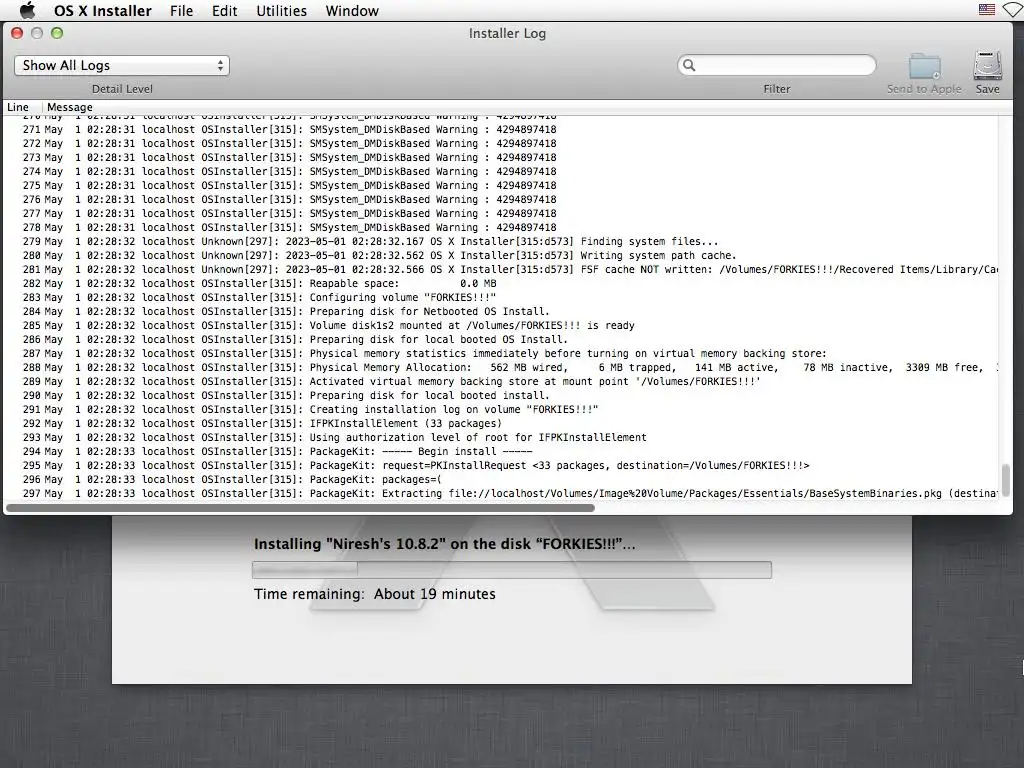Viewport: 1024px width, 768px height.
Task: Click the magnifying glass search icon
Action: [689, 65]
